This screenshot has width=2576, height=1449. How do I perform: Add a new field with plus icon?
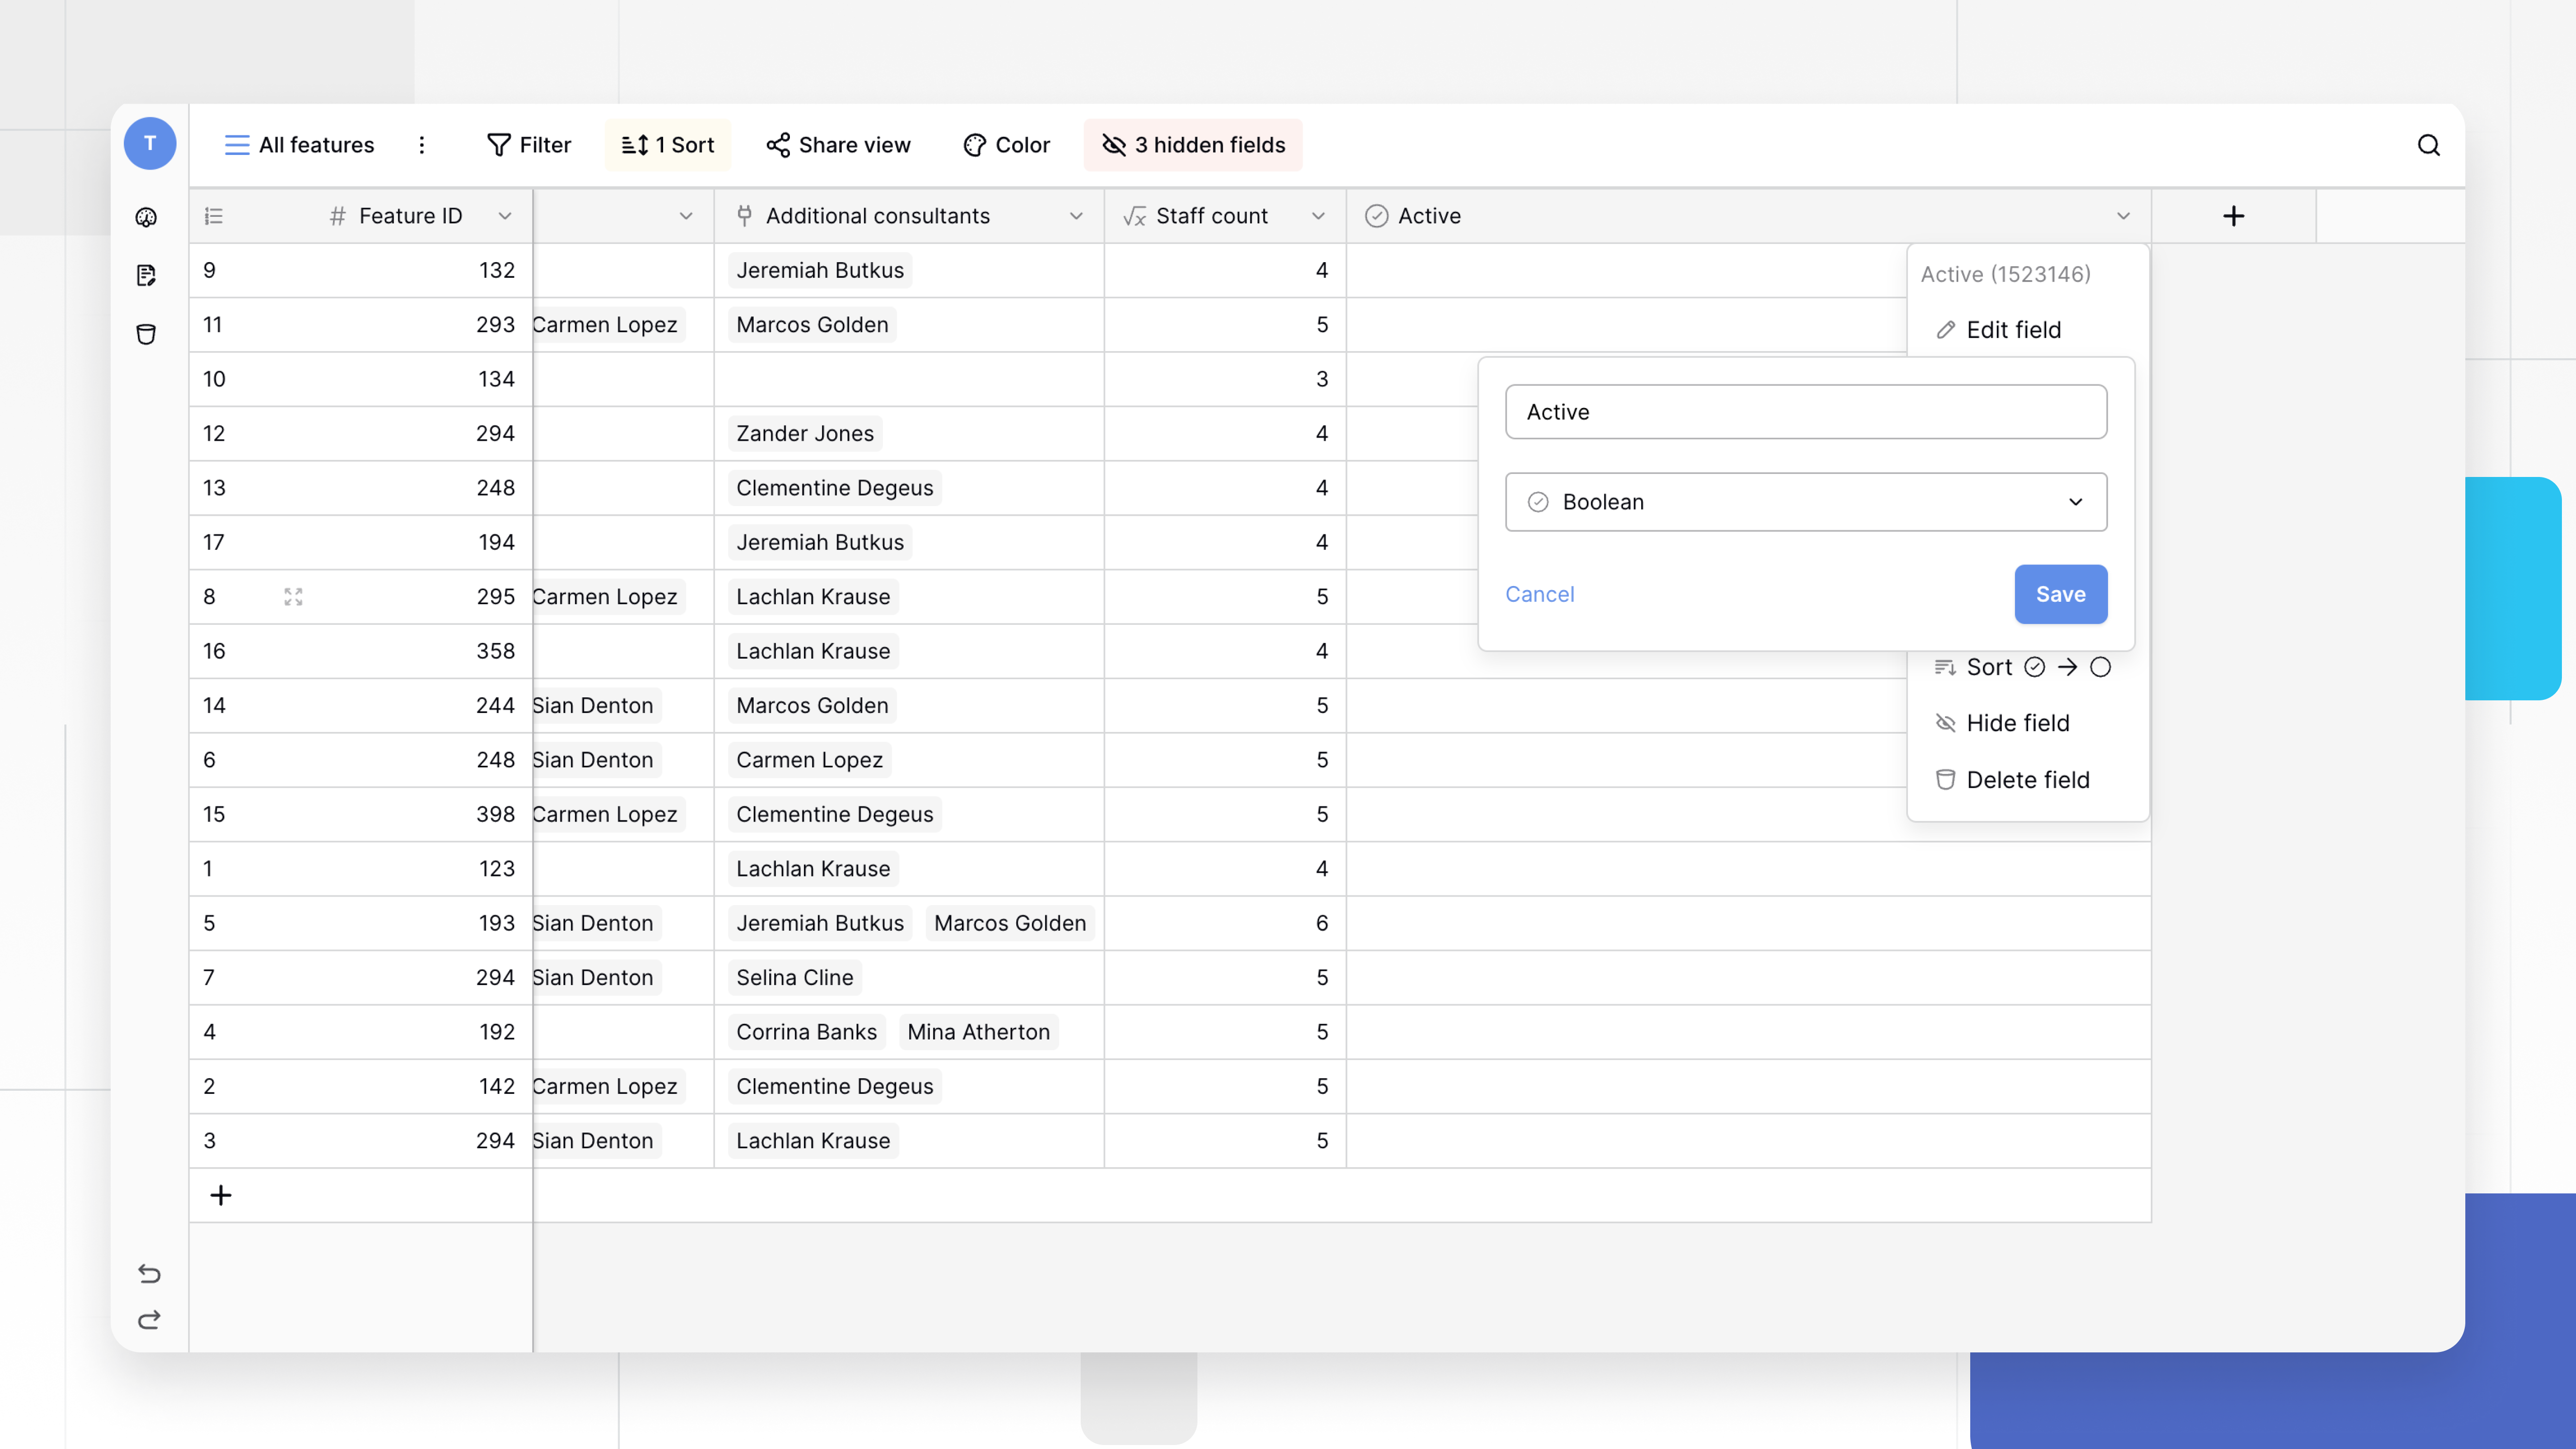(2233, 216)
